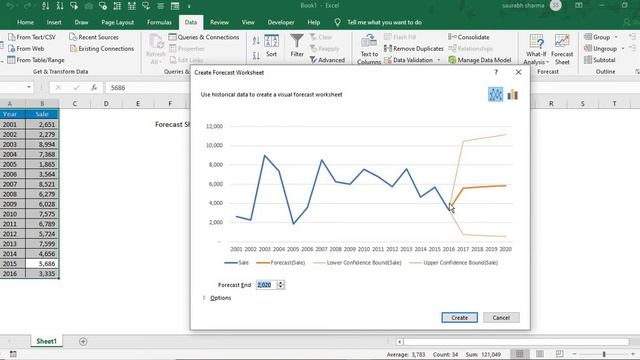This screenshot has width=640, height=360.
Task: Switch to Normal view icon
Action: tap(519, 354)
